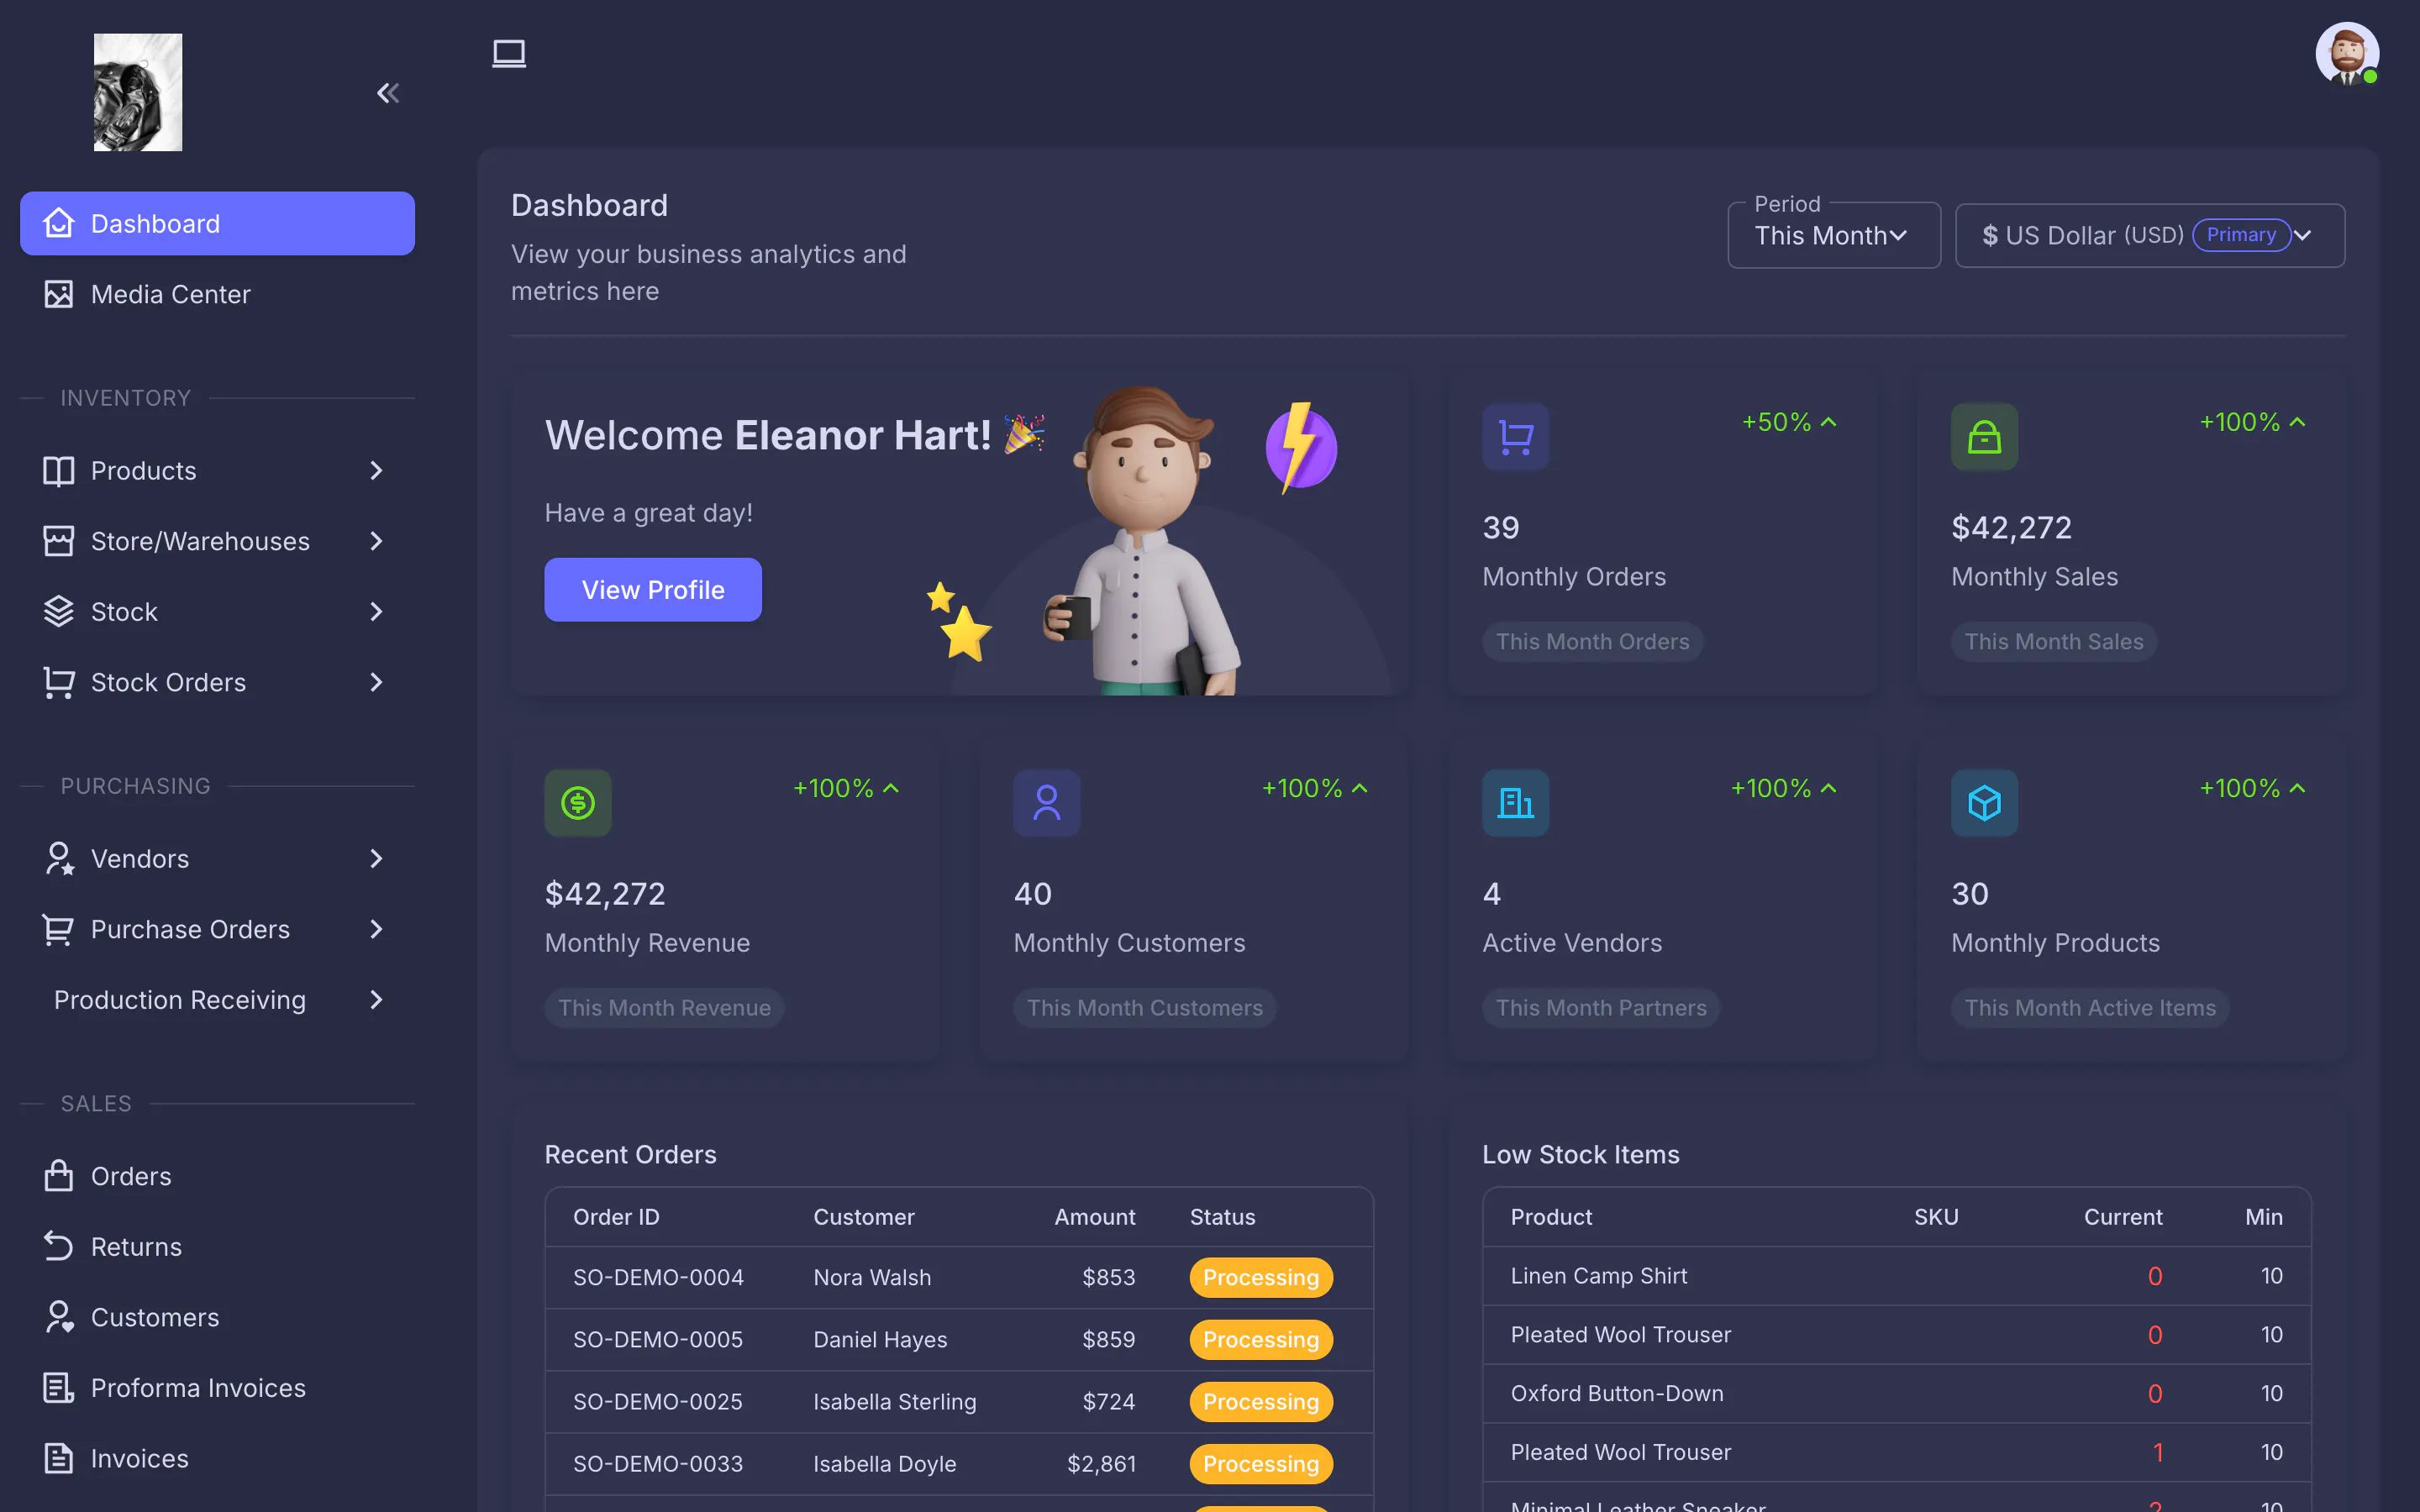2420x1512 pixels.
Task: Select Returns in the Sales section
Action: click(217, 1246)
